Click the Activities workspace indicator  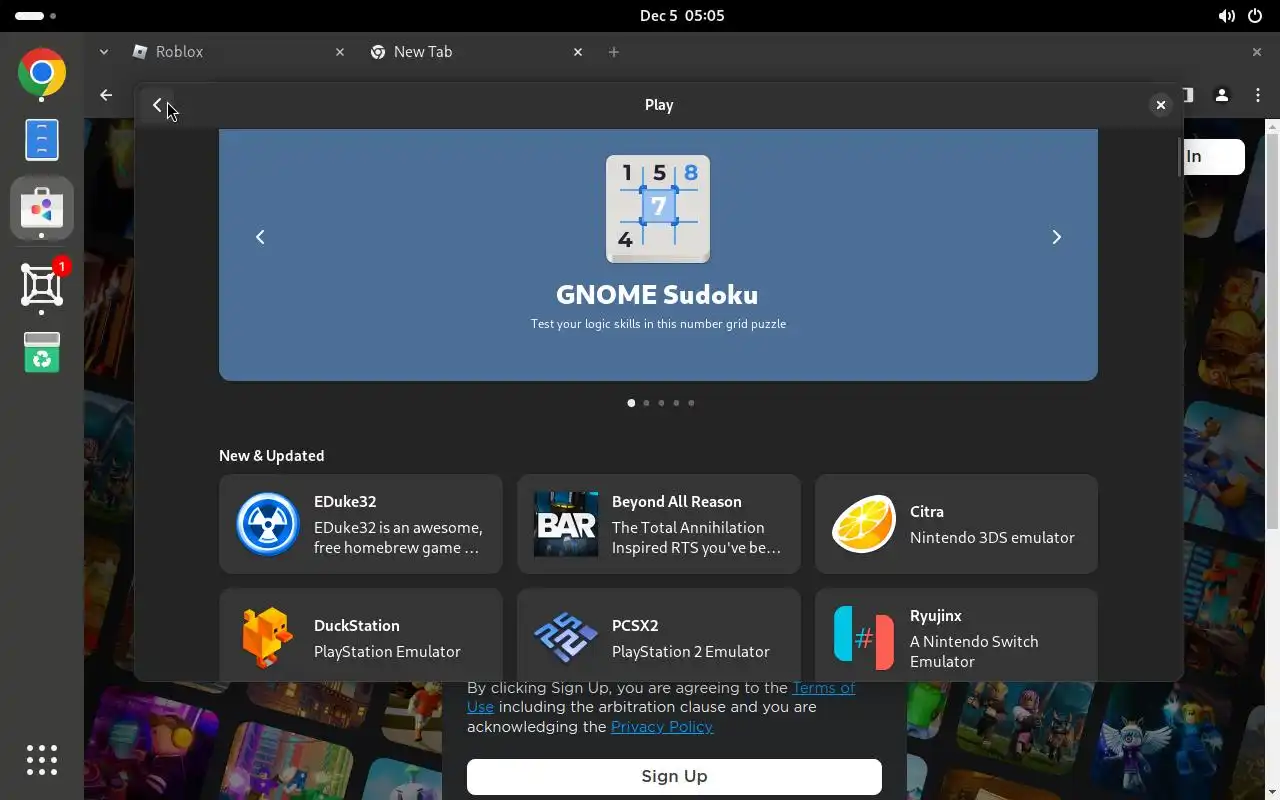click(x=35, y=16)
